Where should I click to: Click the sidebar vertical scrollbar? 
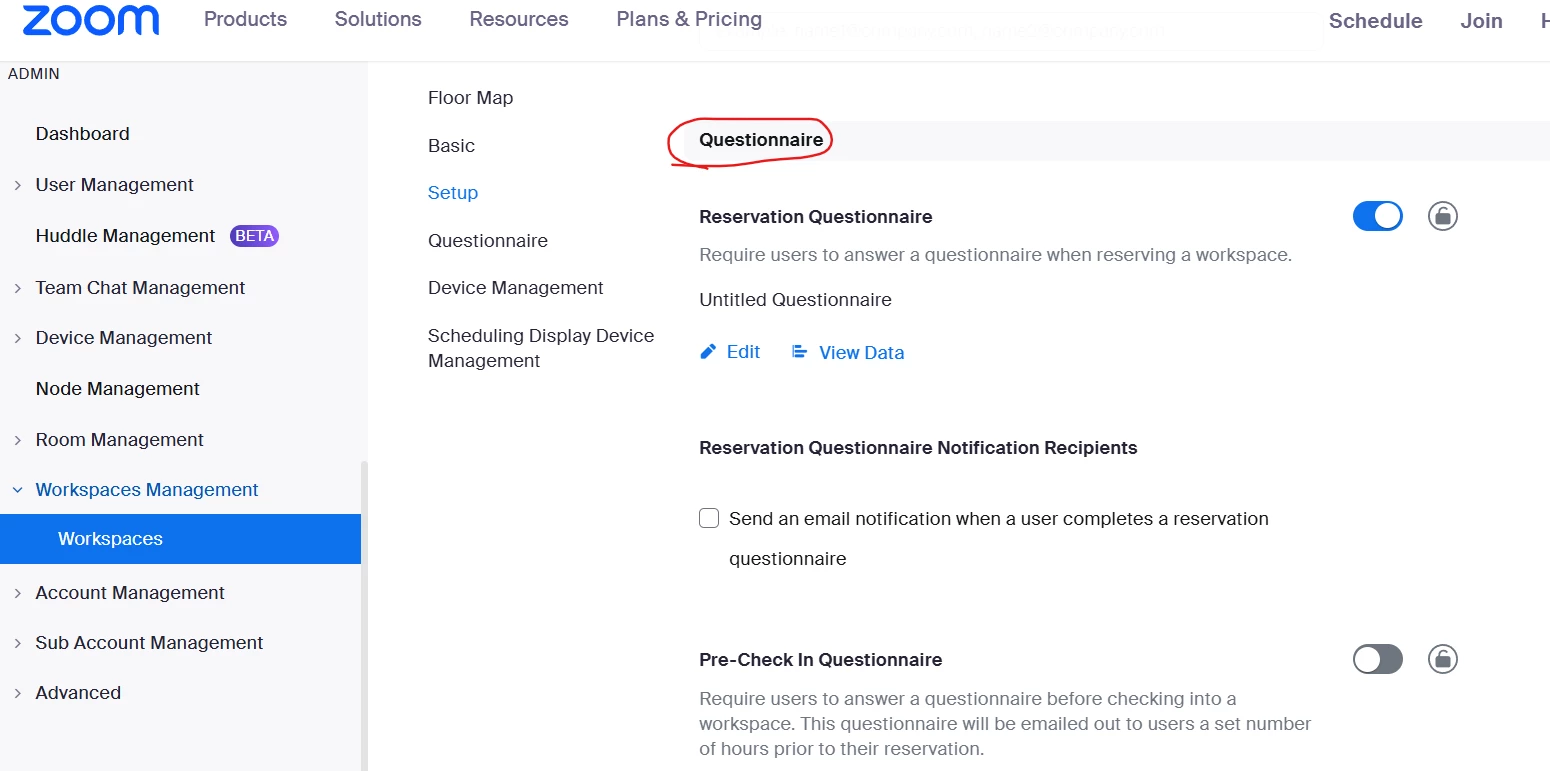pos(364,615)
